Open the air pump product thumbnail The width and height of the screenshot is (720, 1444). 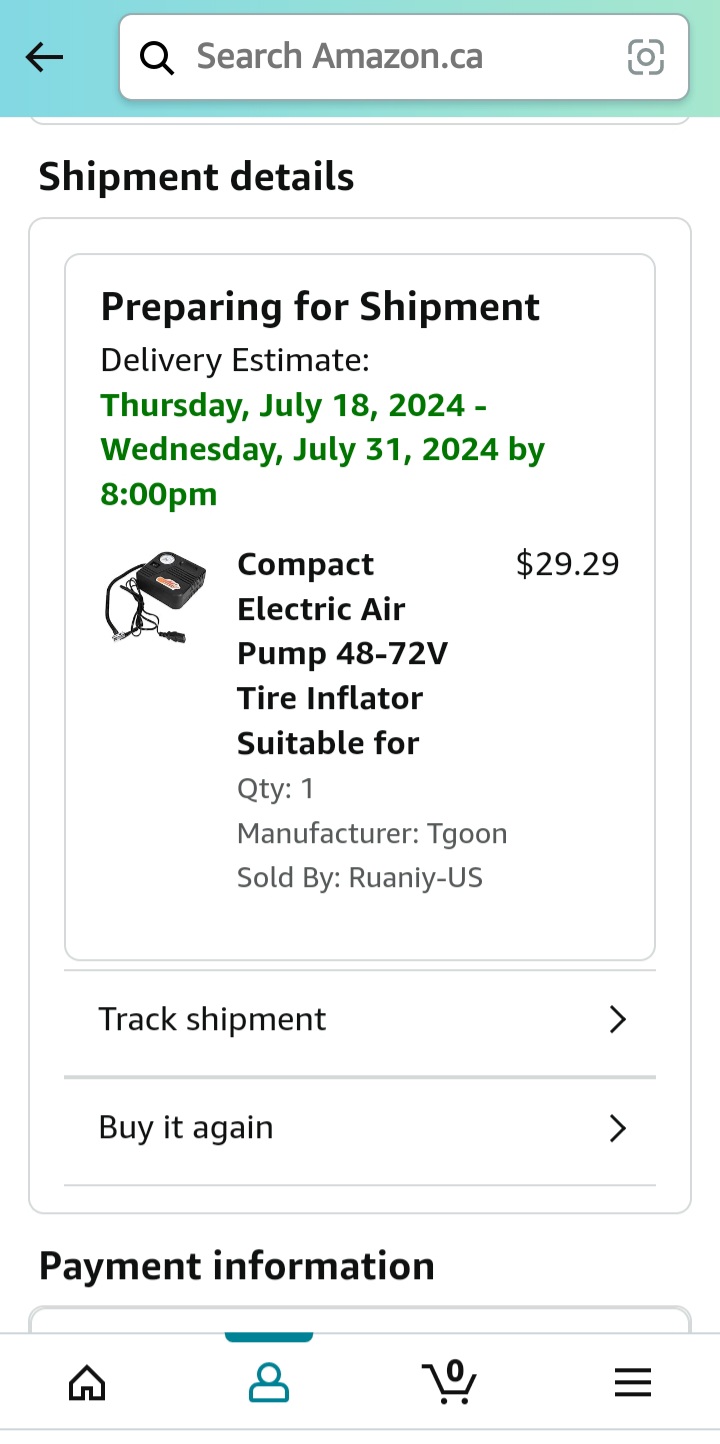[x=155, y=598]
